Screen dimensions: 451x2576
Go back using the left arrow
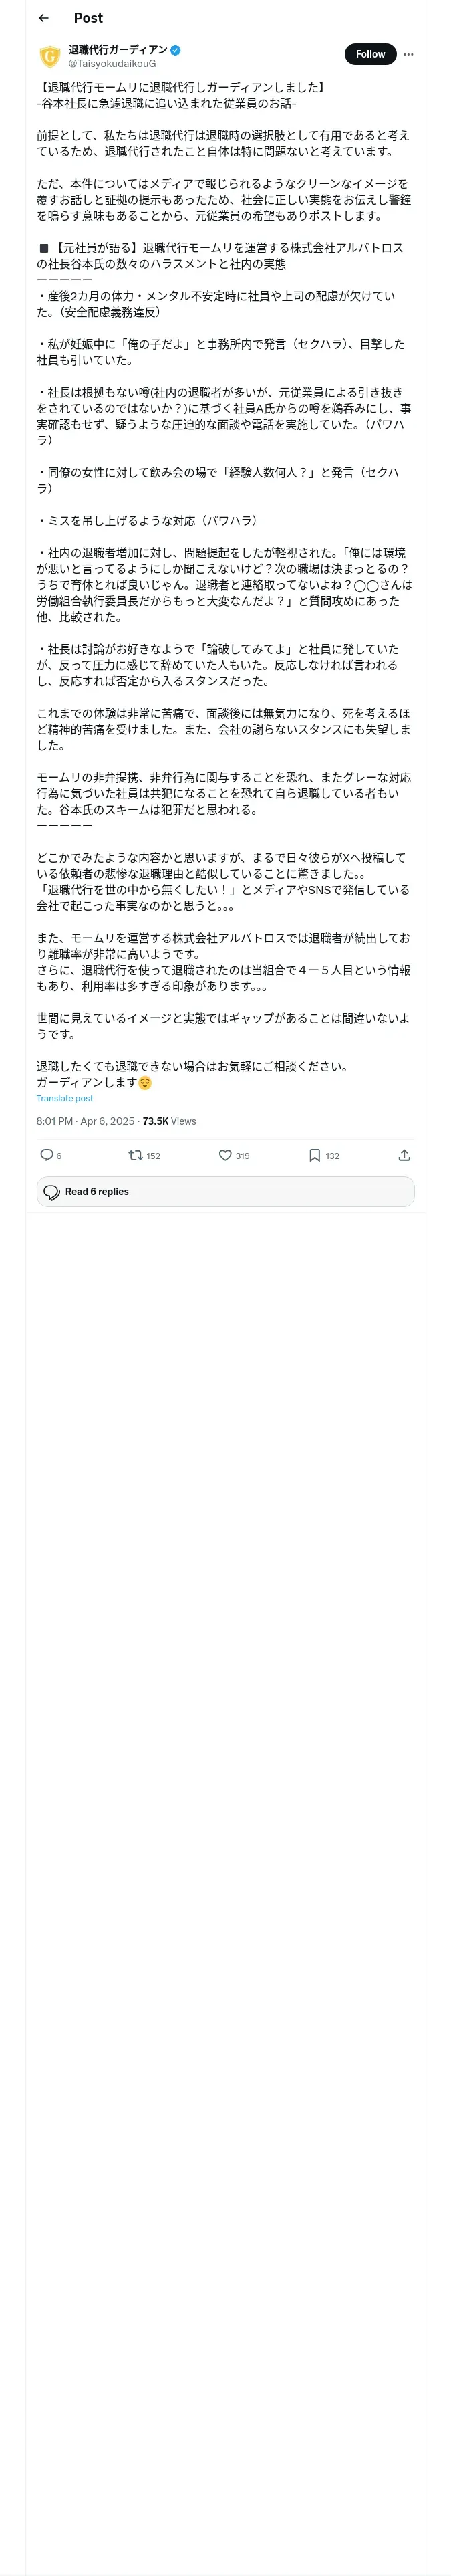pyautogui.click(x=44, y=18)
